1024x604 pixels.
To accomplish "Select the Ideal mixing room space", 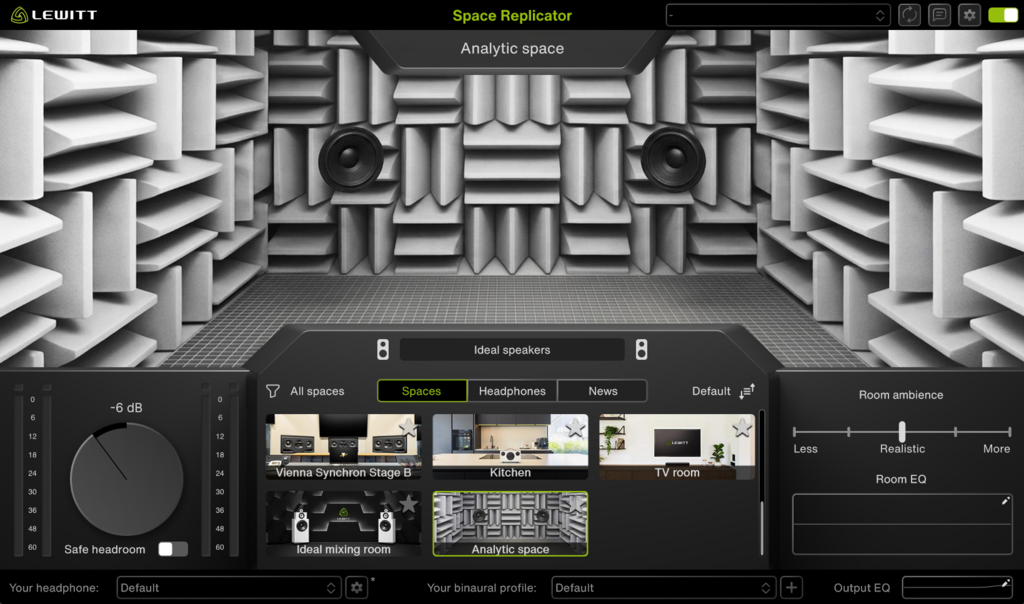I will pyautogui.click(x=344, y=524).
